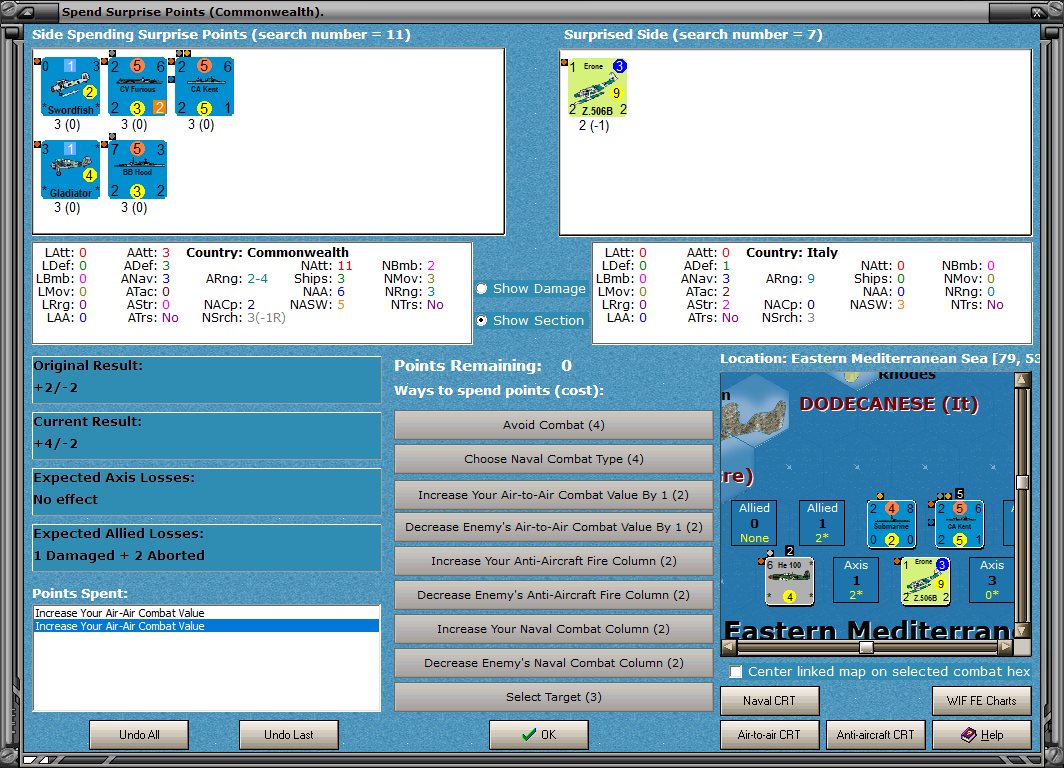The width and height of the screenshot is (1064, 768).
Task: Click the map vertical scrollbar thumb
Action: (x=1022, y=482)
